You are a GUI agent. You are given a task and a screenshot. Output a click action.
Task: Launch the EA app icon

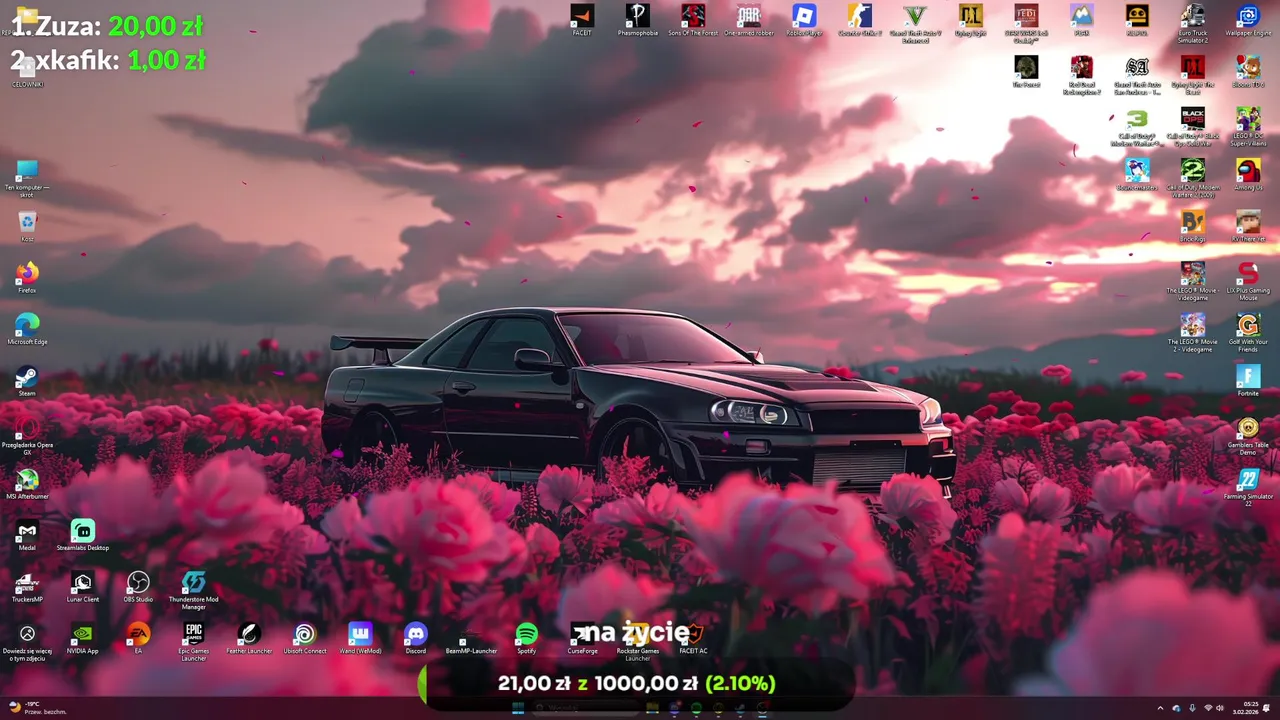click(x=138, y=640)
